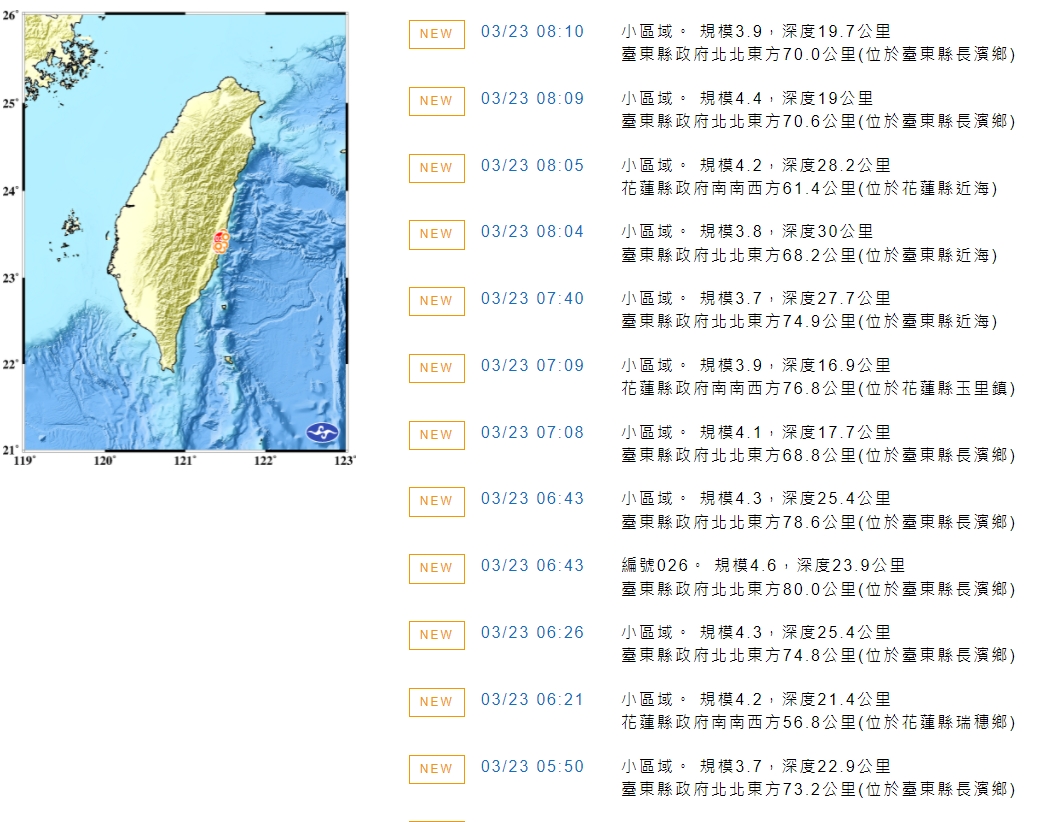1044x822 pixels.
Task: Click location text 臺東縣政府北北東方74.8公里
Action: 739,656
